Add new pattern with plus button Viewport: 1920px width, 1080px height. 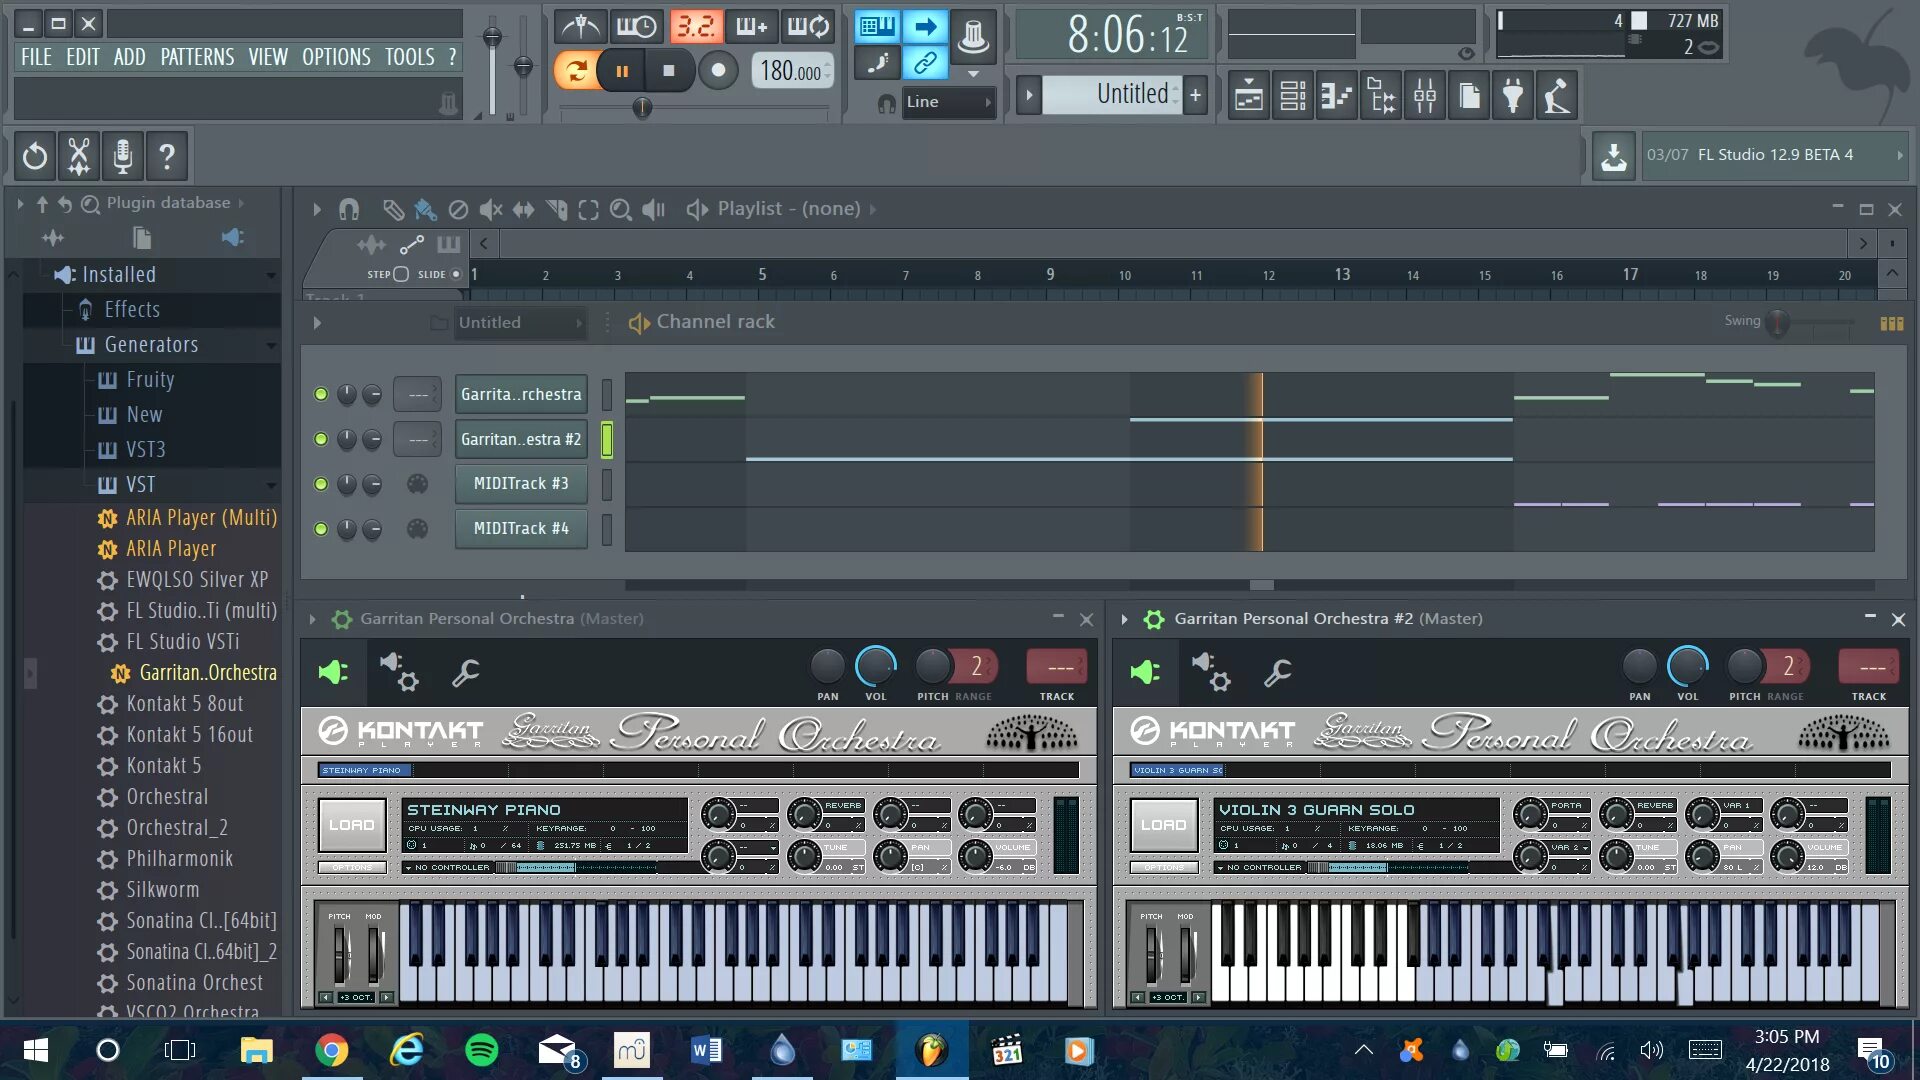tap(1195, 95)
